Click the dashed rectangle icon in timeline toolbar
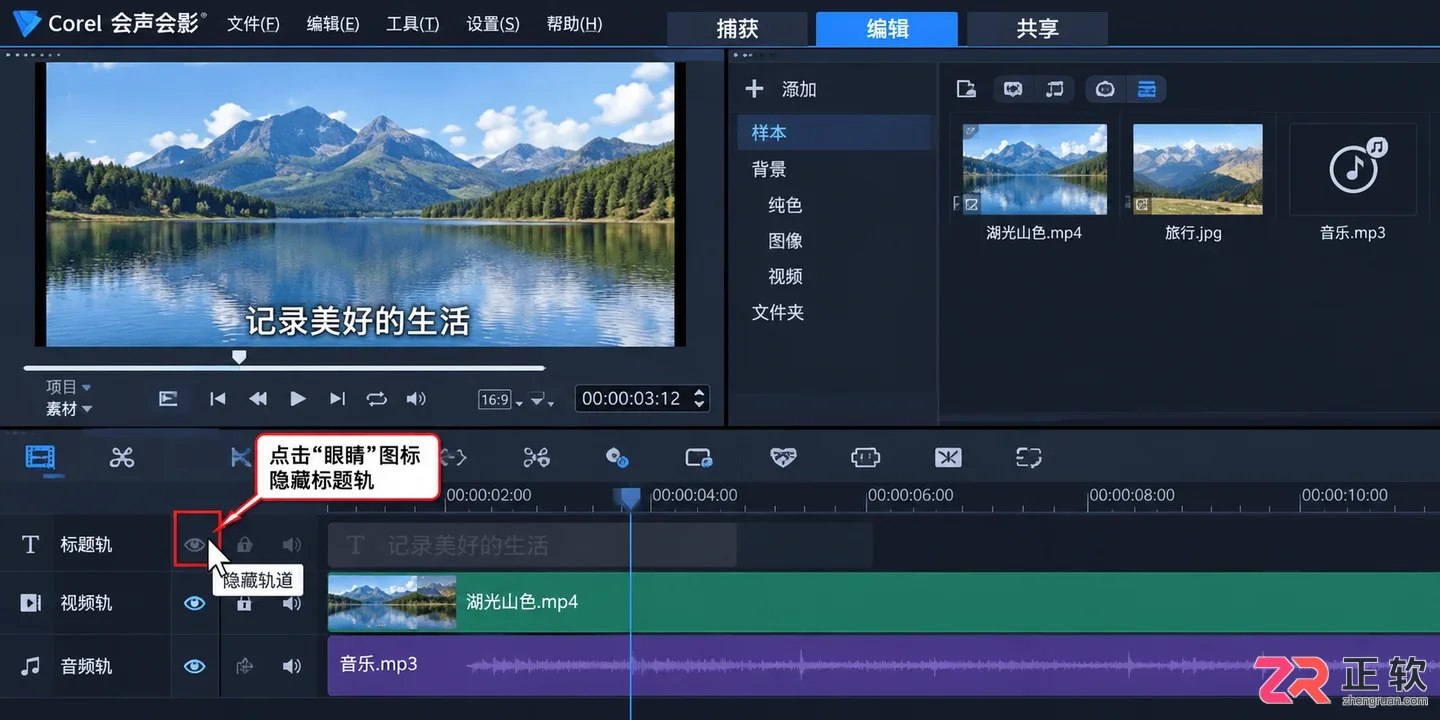This screenshot has height=720, width=1440. (x=1028, y=458)
